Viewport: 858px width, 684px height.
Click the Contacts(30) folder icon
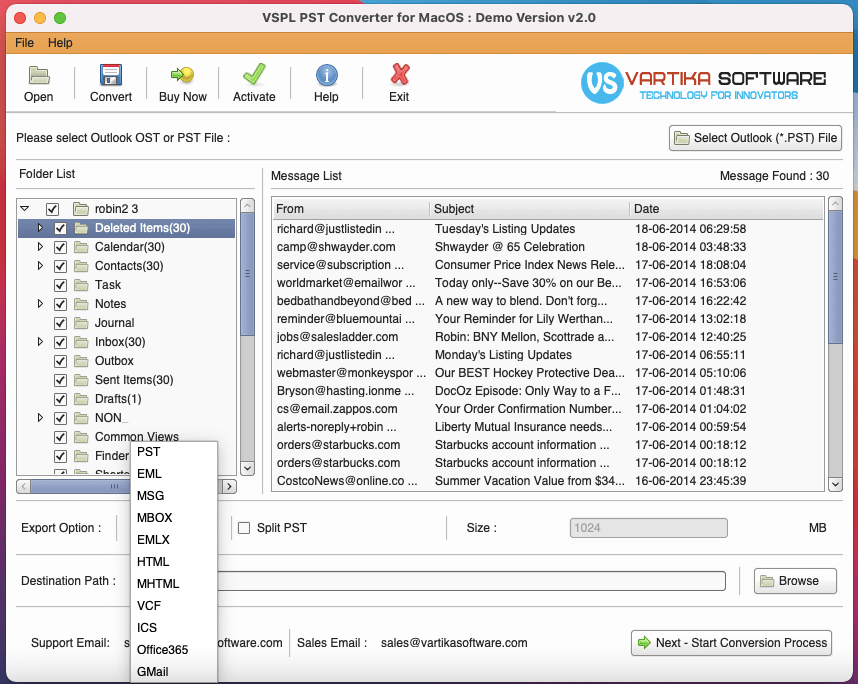81,266
